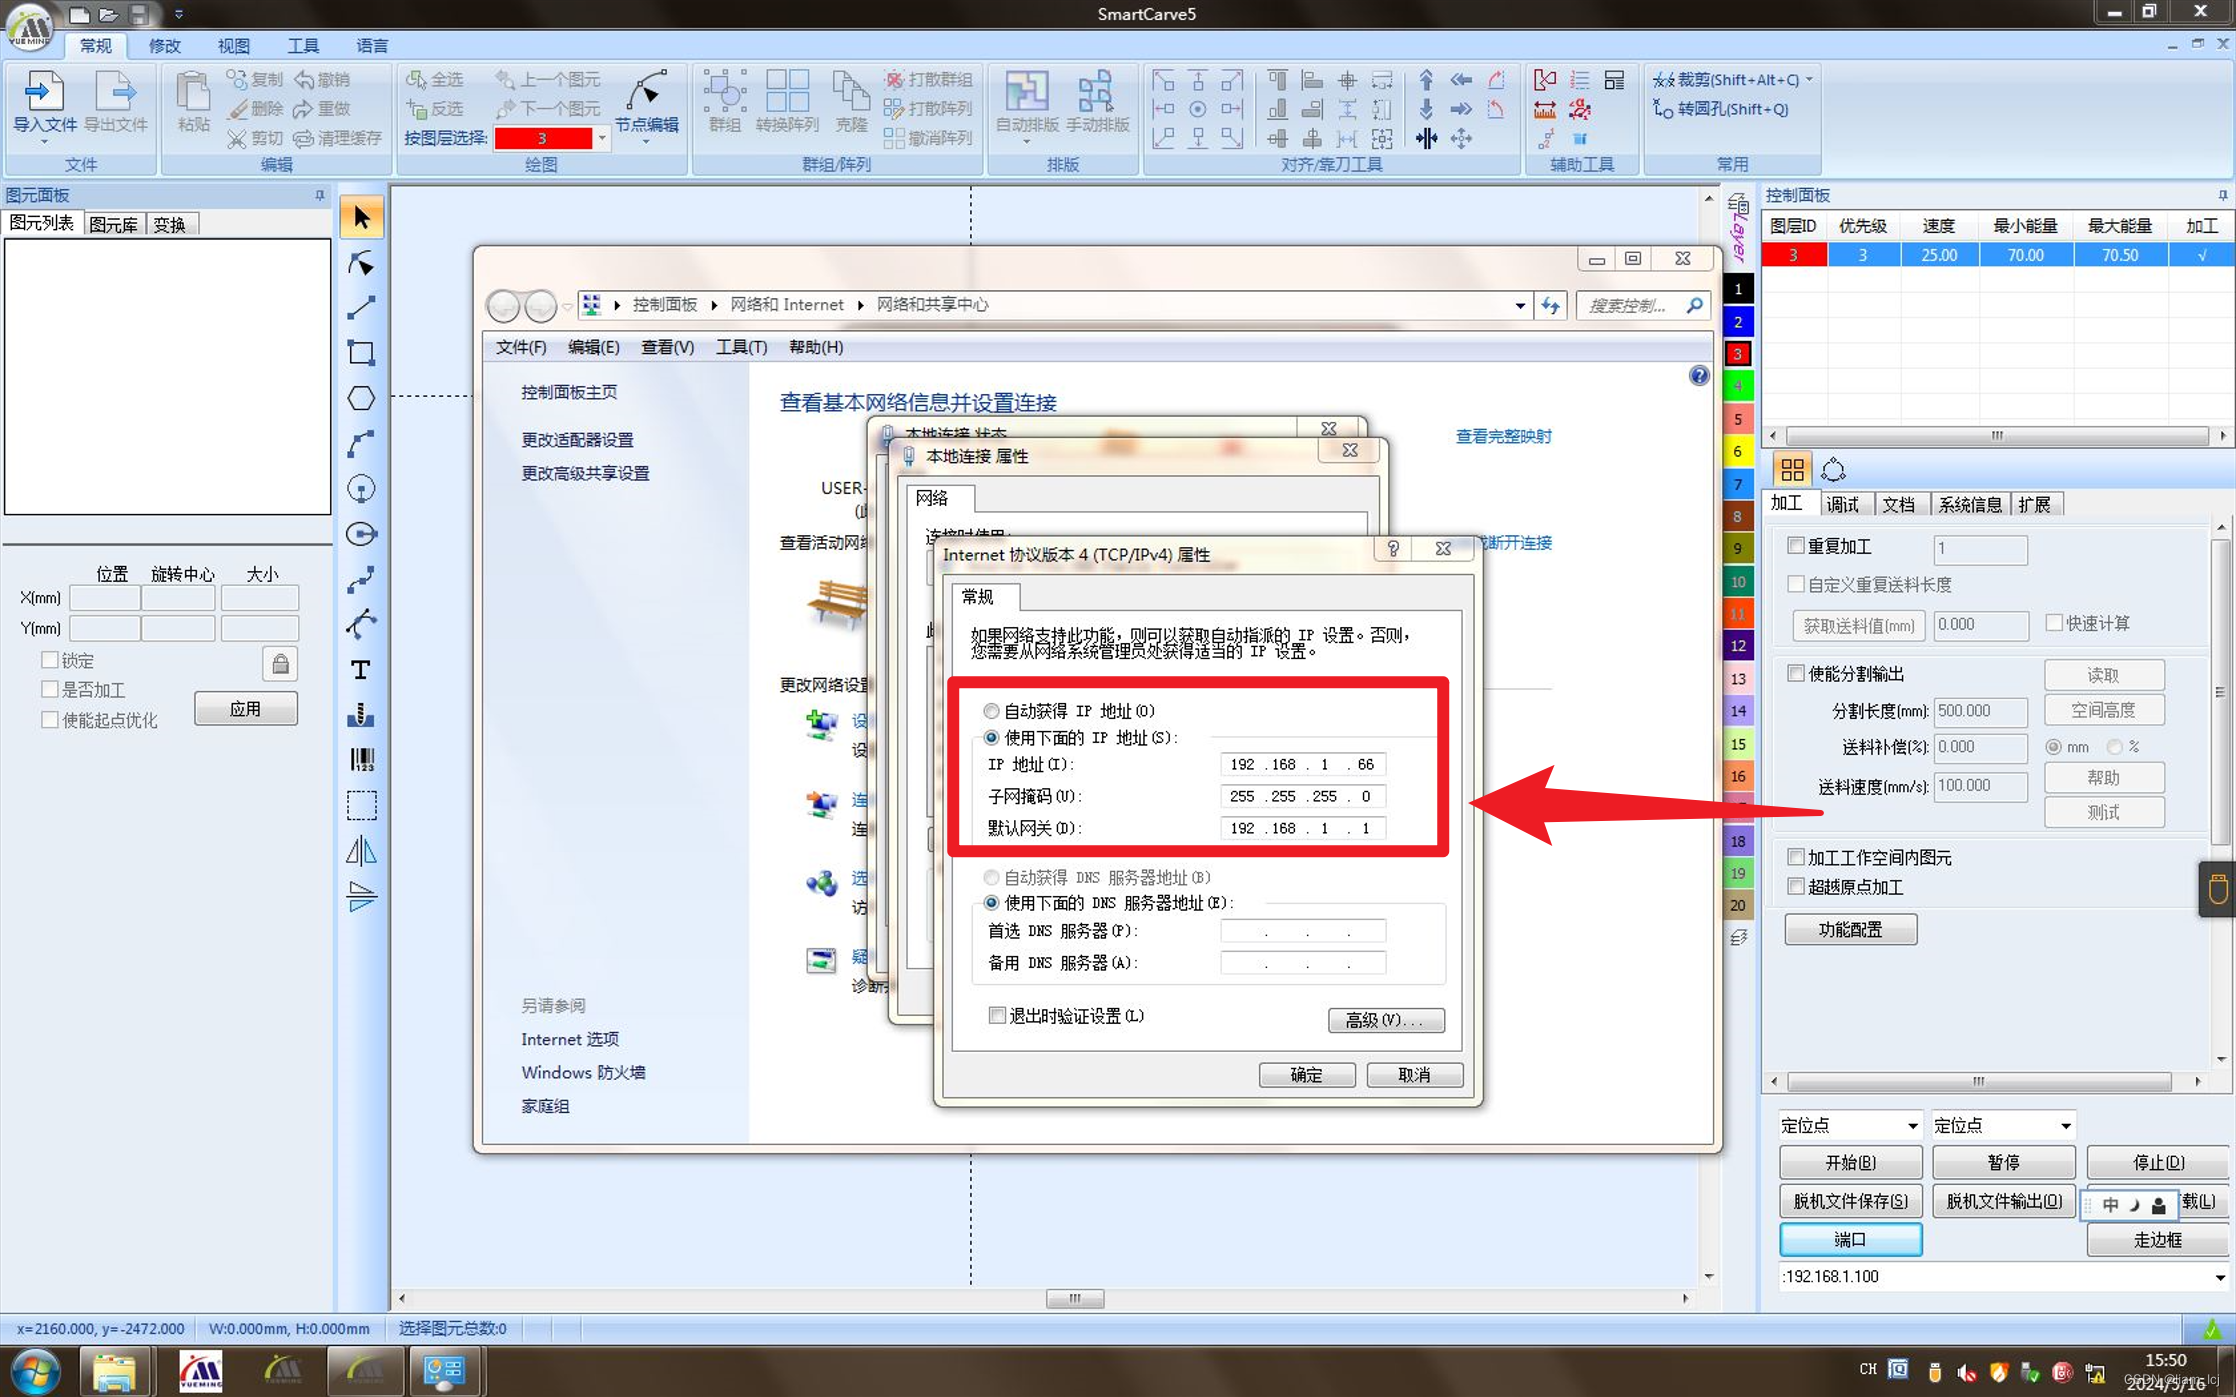Click the help question mark in network window
Image resolution: width=2236 pixels, height=1397 pixels.
pos(1699,376)
